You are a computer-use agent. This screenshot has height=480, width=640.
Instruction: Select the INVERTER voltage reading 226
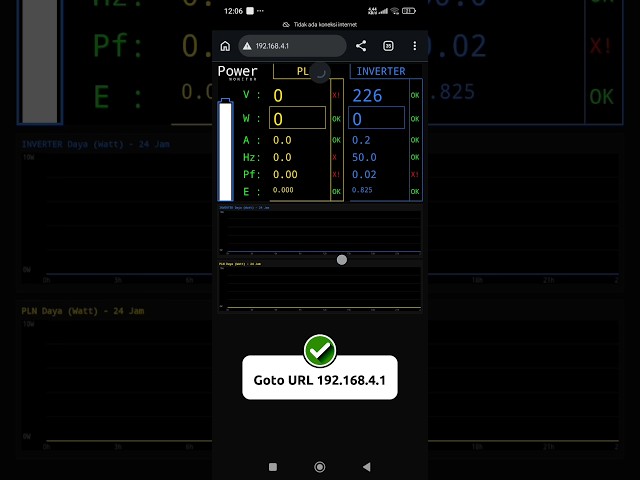pos(367,96)
